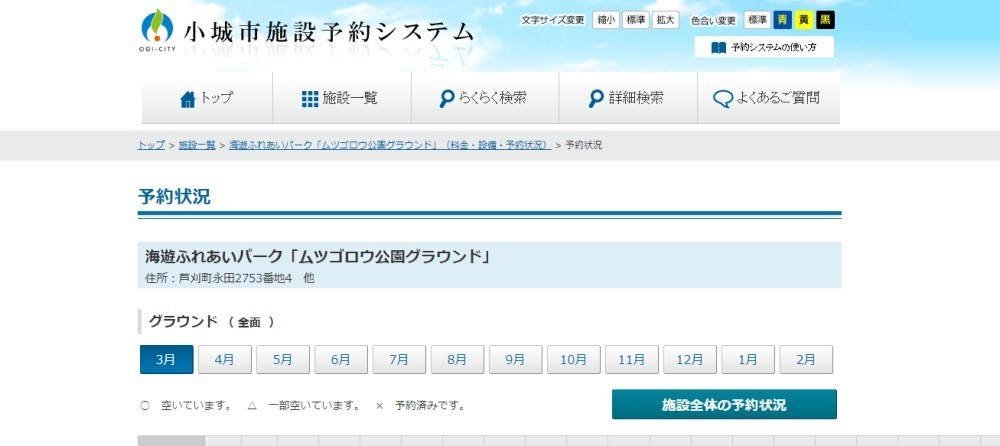Screen dimensions: 1000x446
Task: Click the × 予約済みです legend text
Action: pos(420,405)
